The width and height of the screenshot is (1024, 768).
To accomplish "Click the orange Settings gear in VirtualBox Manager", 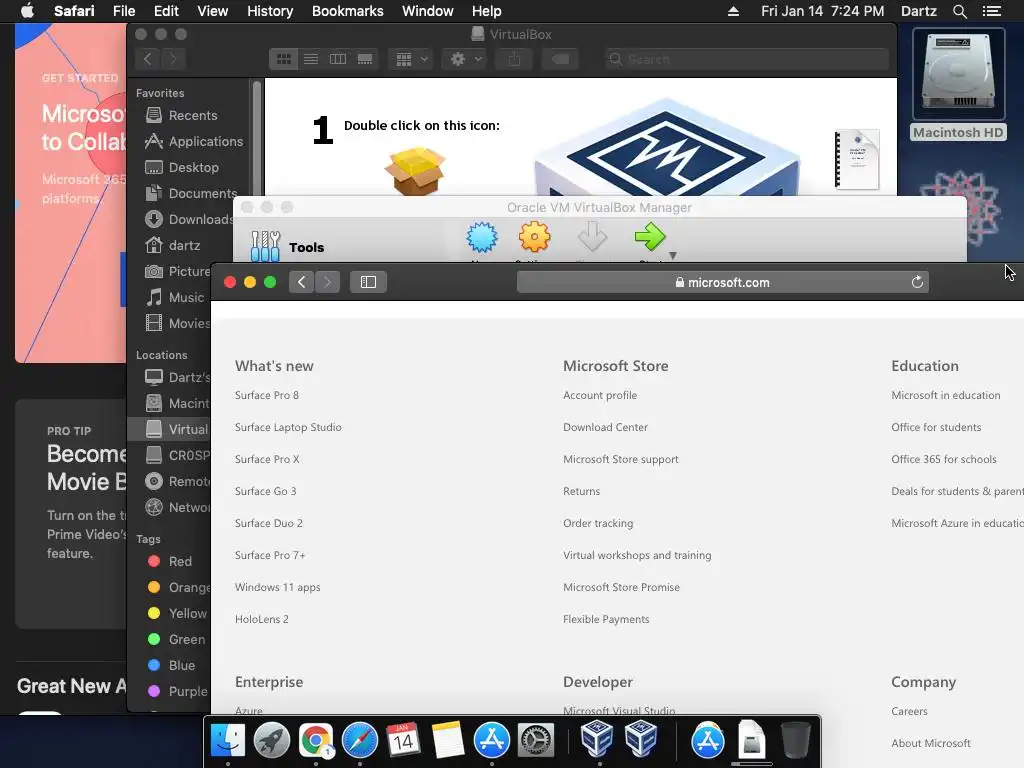I will pos(534,238).
